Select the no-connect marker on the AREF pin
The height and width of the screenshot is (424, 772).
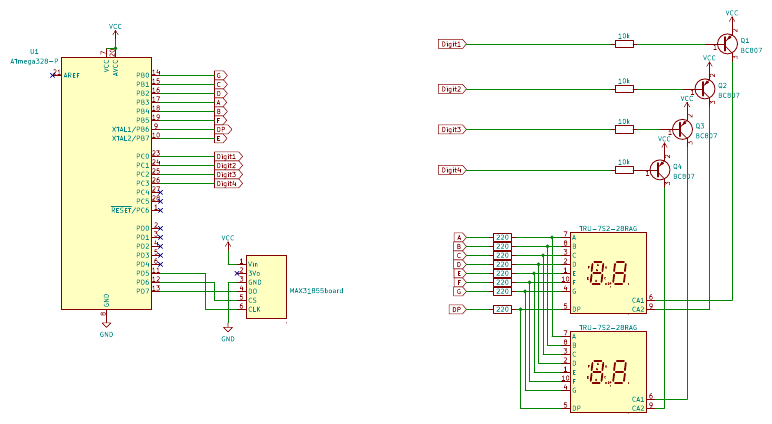(x=53, y=75)
